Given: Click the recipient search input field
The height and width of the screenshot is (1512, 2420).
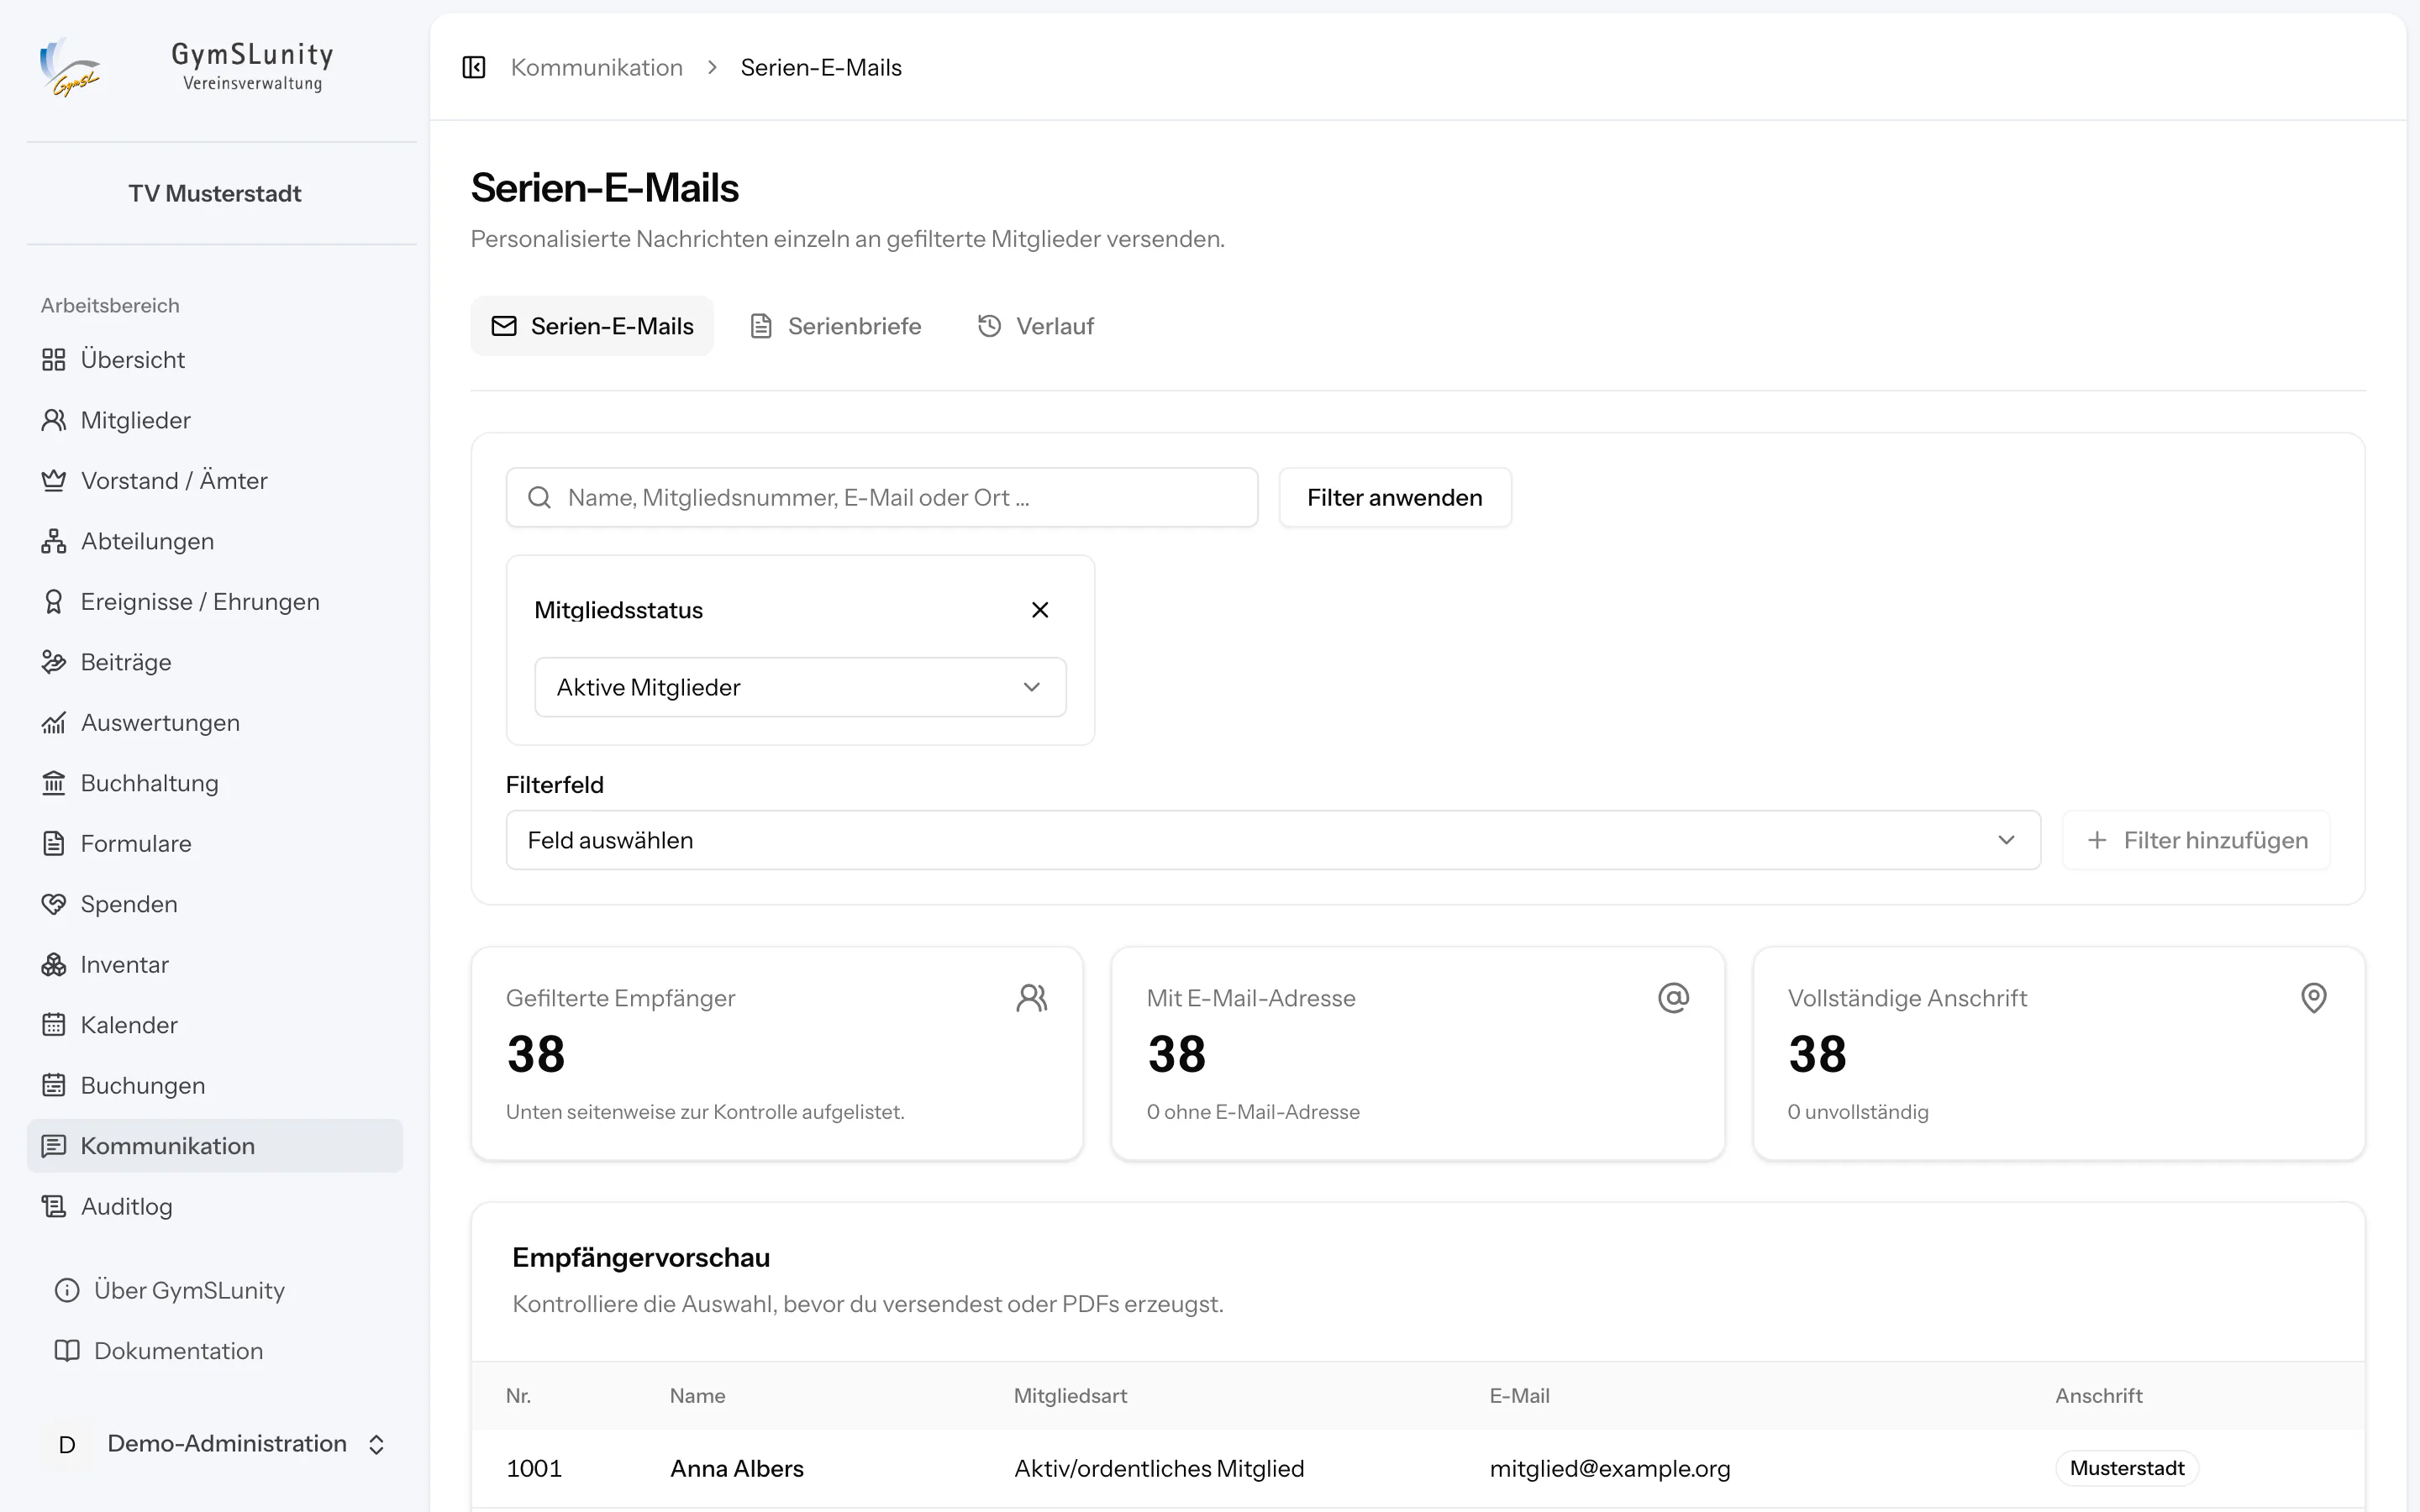Looking at the screenshot, I should (x=882, y=497).
